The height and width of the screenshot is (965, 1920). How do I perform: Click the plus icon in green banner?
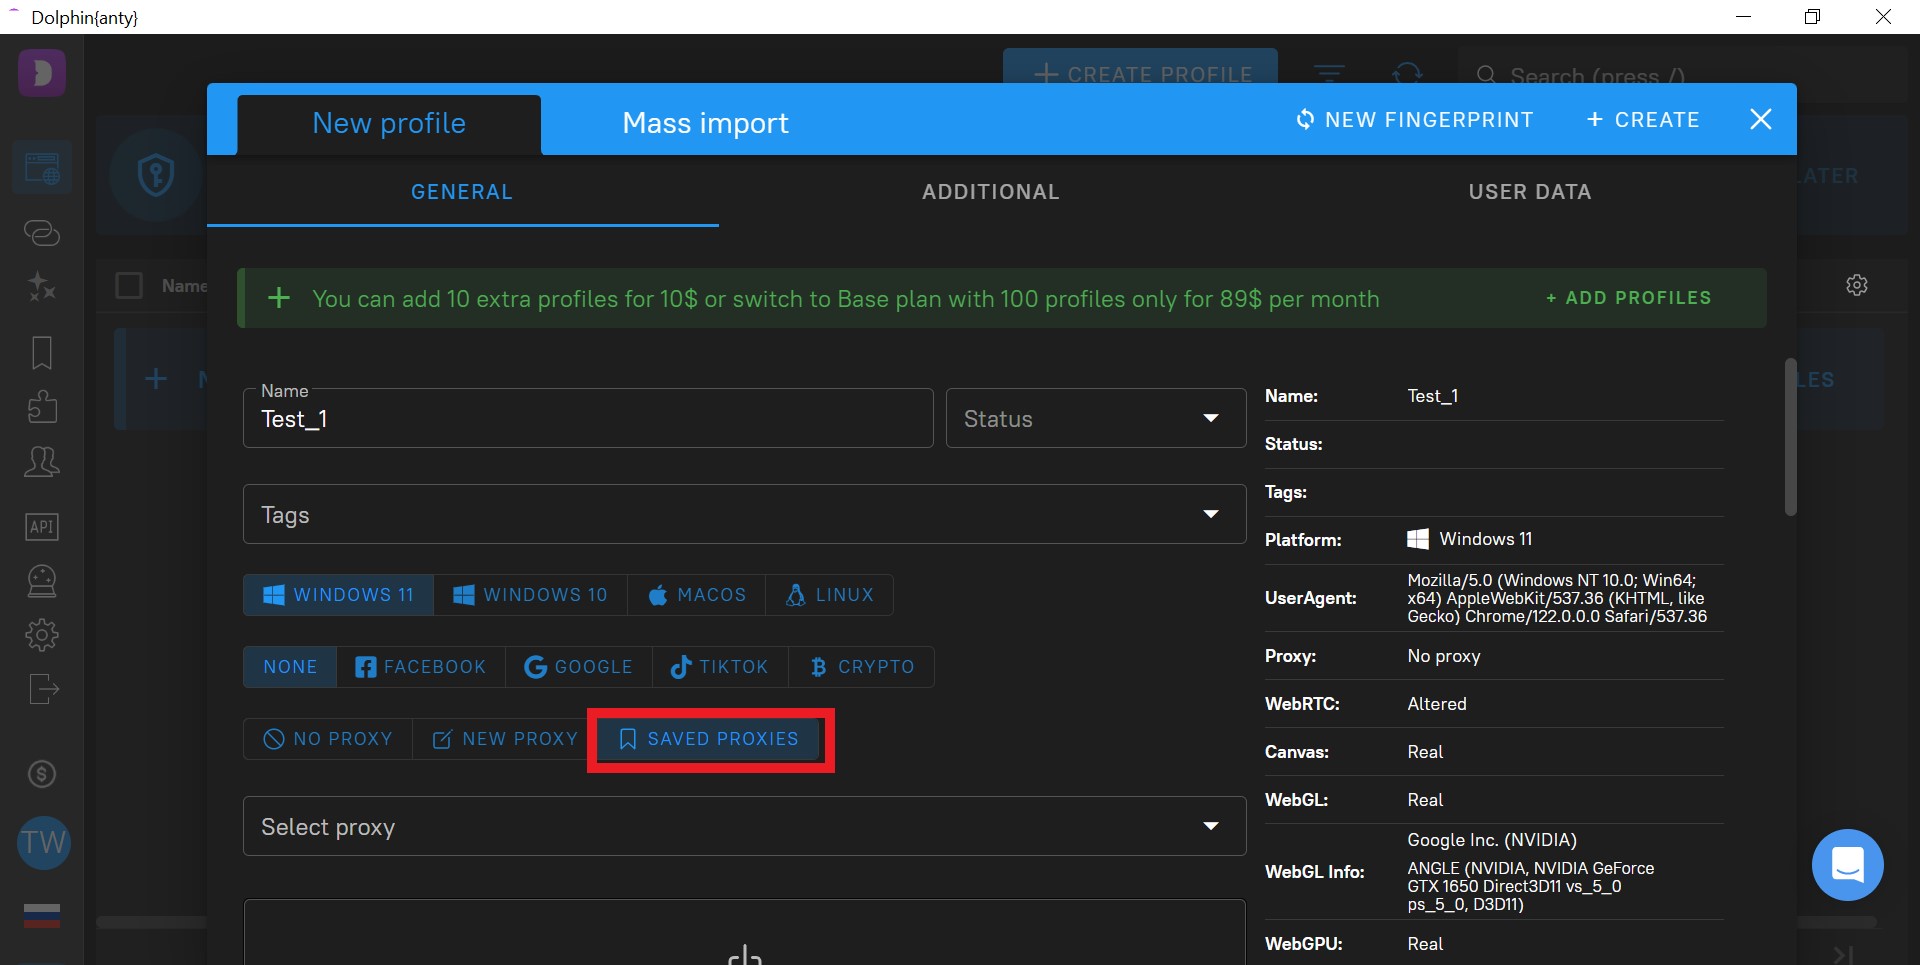279,298
